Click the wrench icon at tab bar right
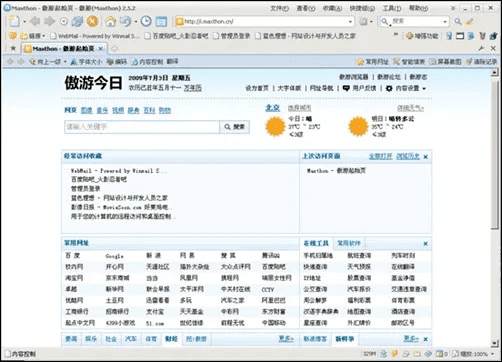This screenshot has width=502, height=362. pos(481,49)
